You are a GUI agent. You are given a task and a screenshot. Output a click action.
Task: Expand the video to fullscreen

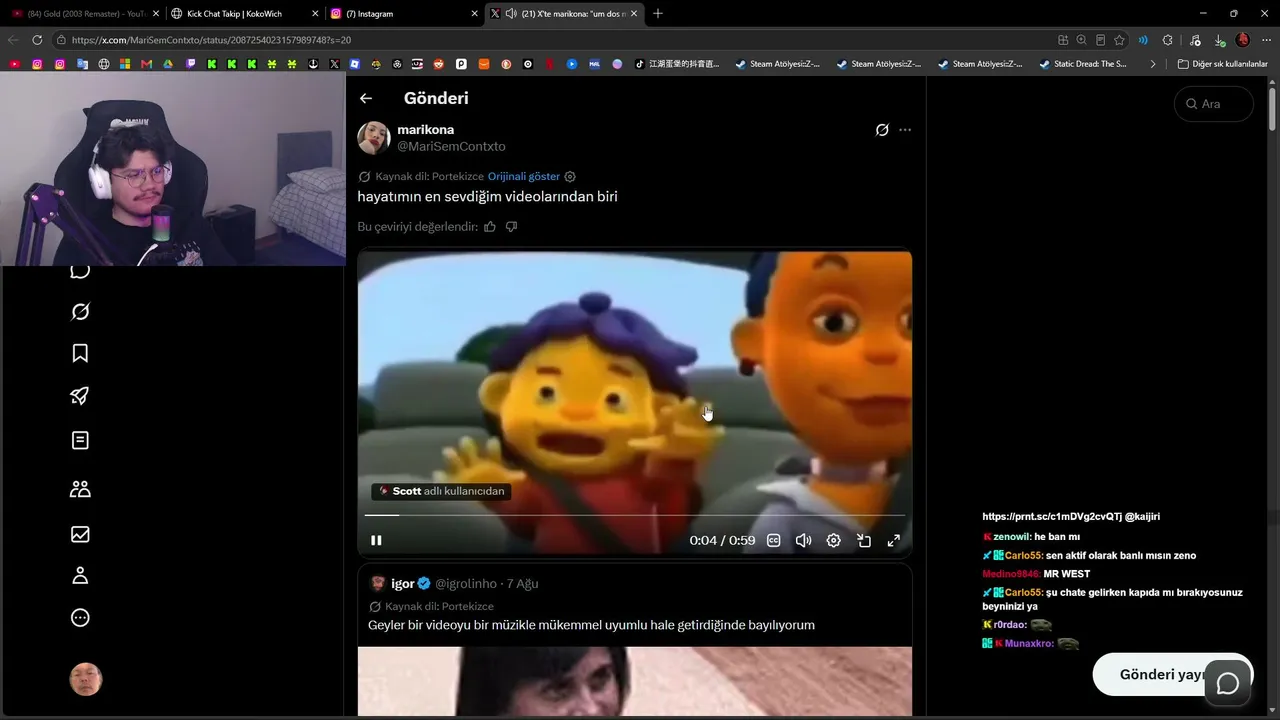point(894,540)
